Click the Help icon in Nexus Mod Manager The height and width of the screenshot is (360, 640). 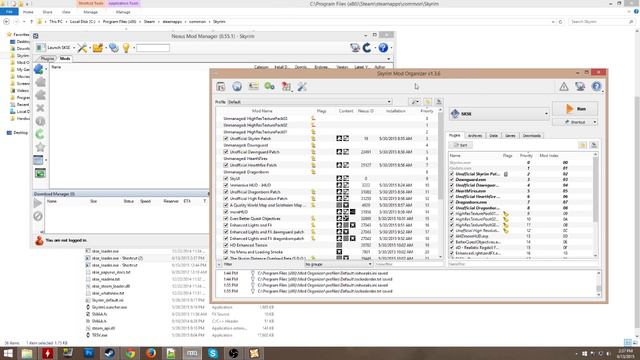[383, 48]
